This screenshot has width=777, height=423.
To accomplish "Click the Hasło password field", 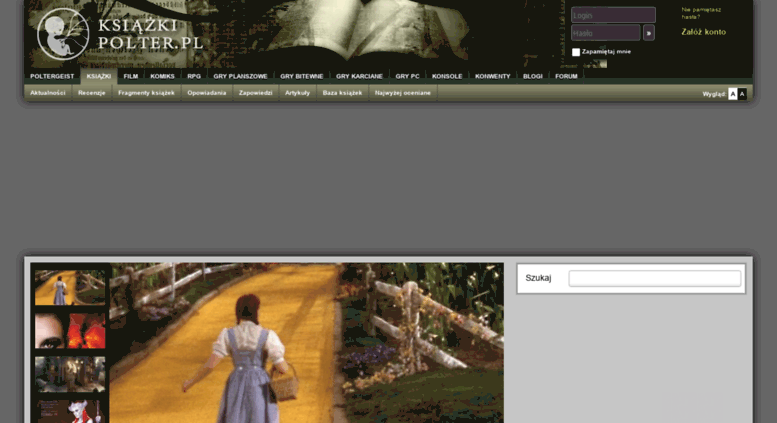I will (606, 33).
